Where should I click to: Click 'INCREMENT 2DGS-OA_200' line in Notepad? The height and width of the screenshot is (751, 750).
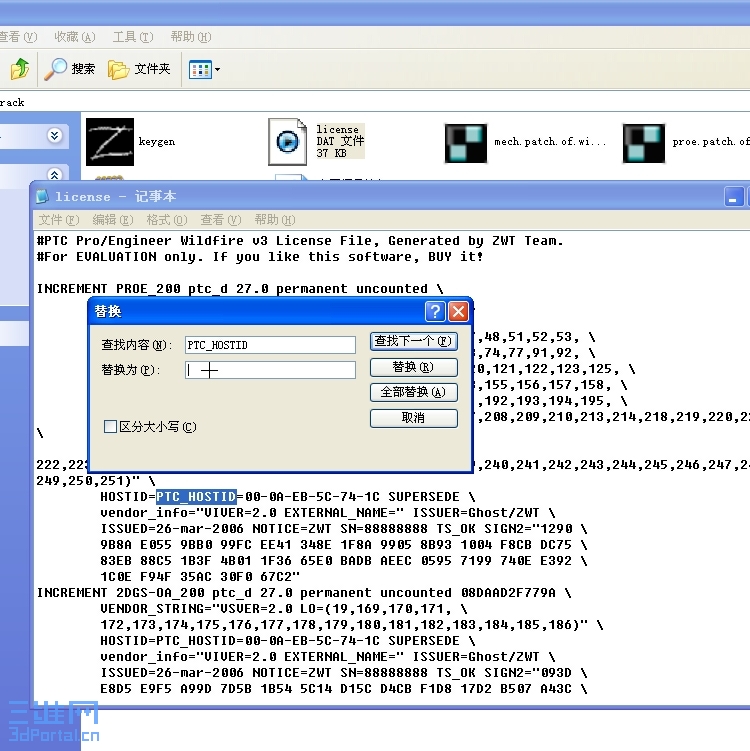tap(304, 592)
